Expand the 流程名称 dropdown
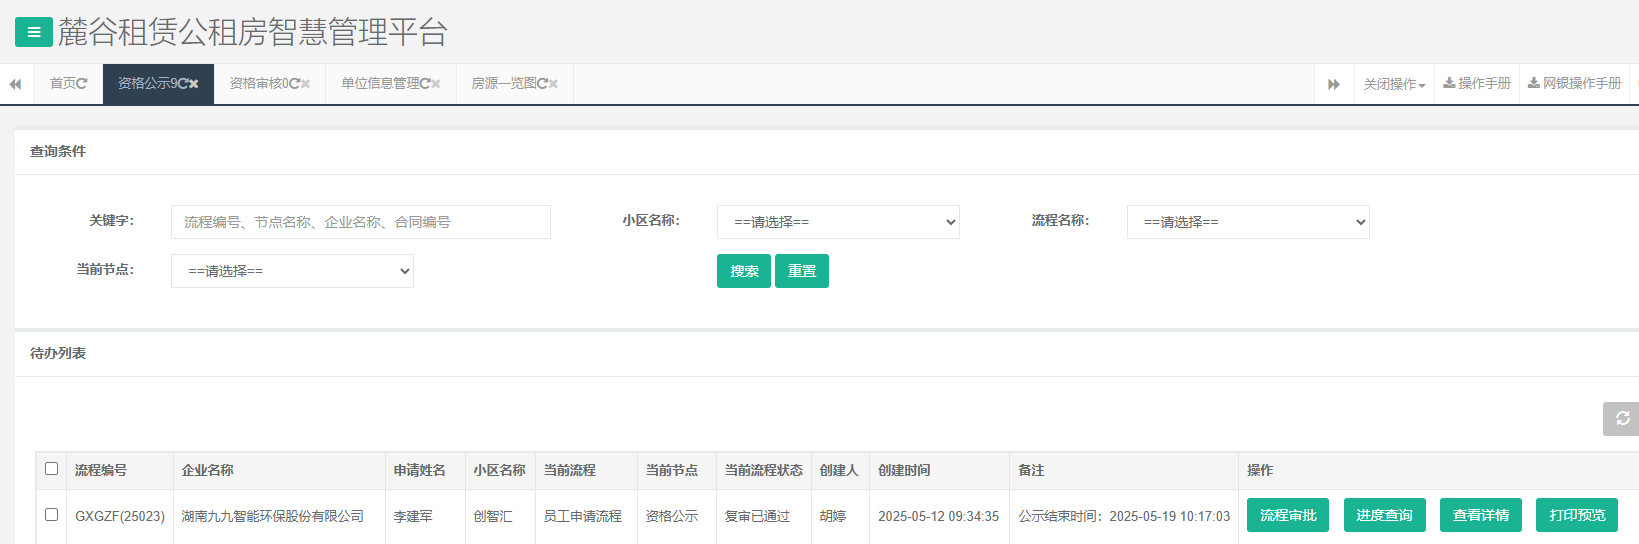1639x544 pixels. click(1247, 222)
